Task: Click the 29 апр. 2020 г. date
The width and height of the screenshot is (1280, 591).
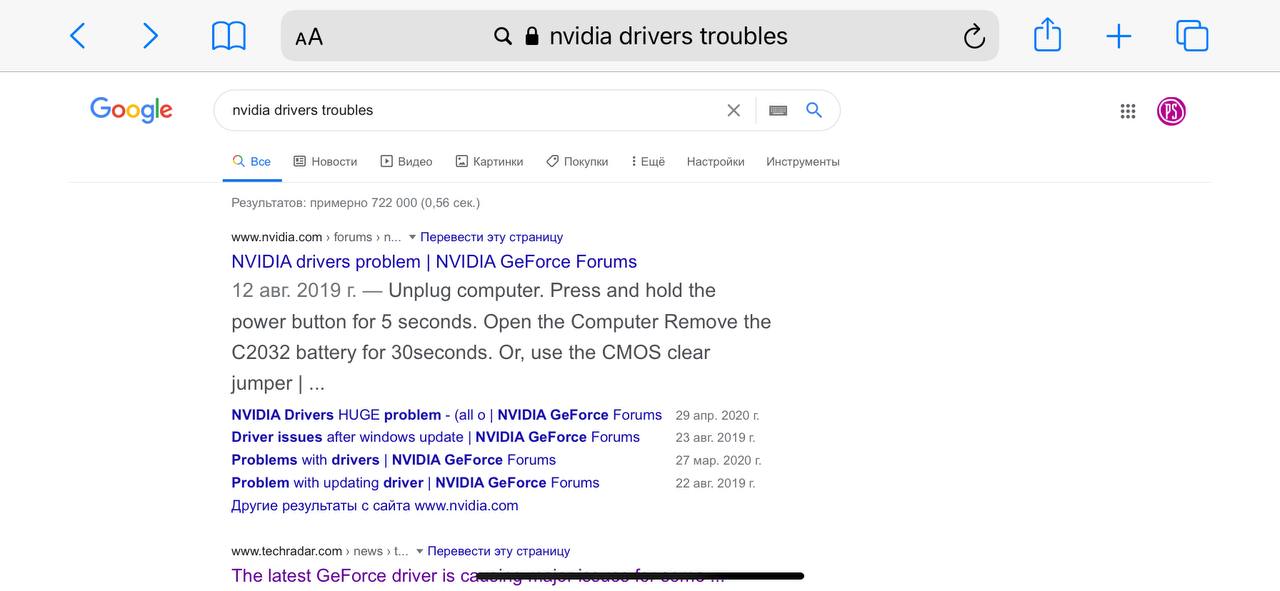Action: click(x=717, y=416)
